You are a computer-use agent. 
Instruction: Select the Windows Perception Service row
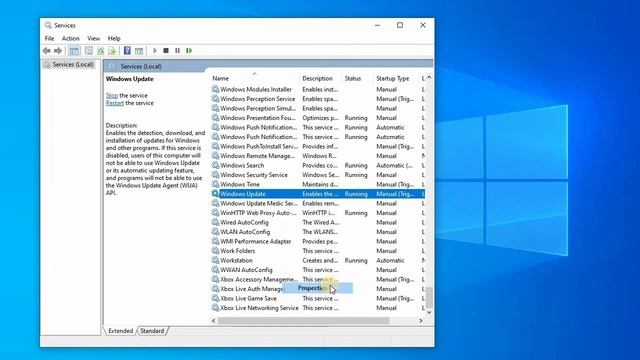[x=318, y=99]
